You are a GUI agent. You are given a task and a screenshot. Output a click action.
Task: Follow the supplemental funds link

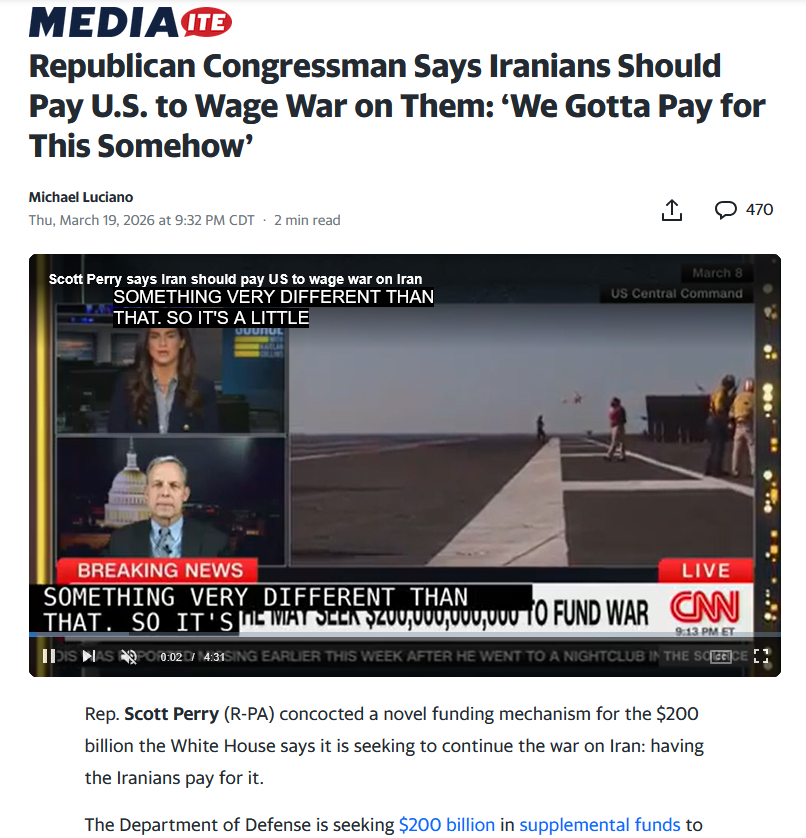[x=600, y=825]
